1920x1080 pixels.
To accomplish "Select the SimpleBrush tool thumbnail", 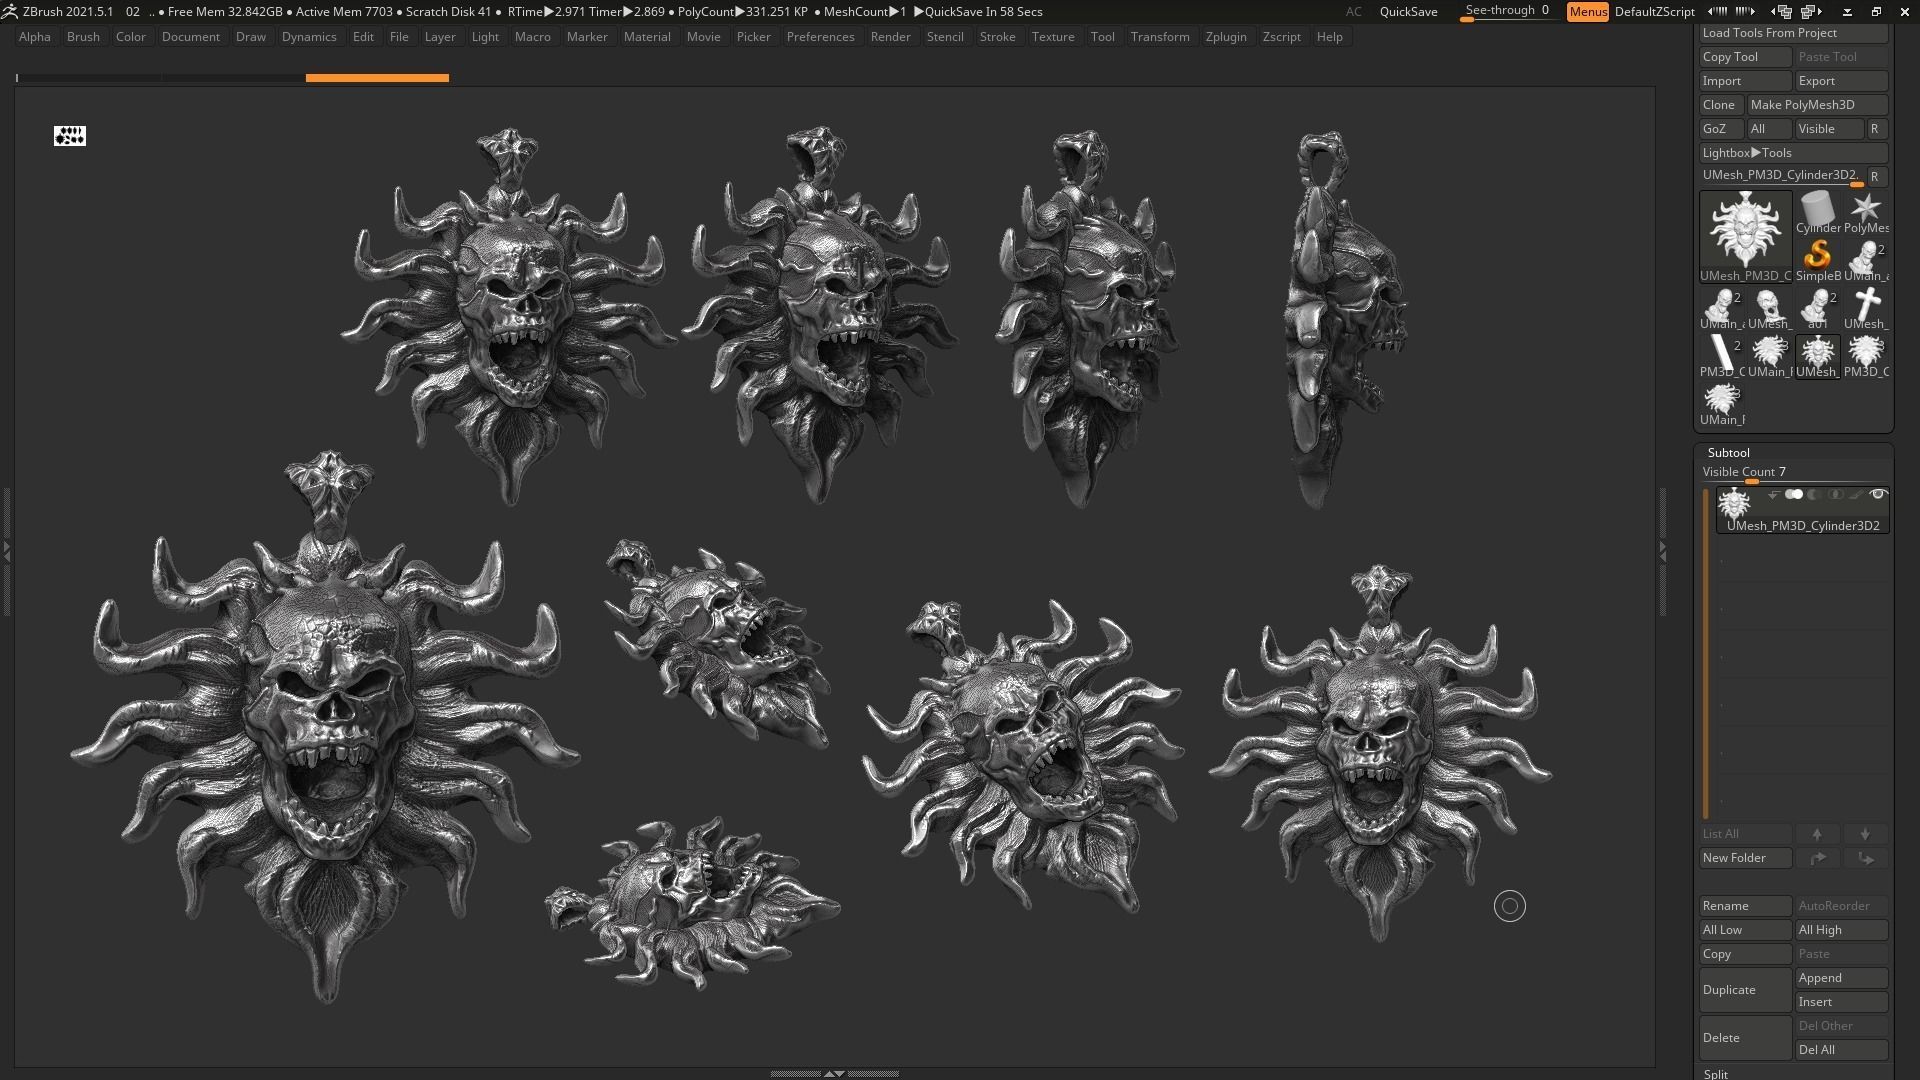I will [x=1817, y=256].
